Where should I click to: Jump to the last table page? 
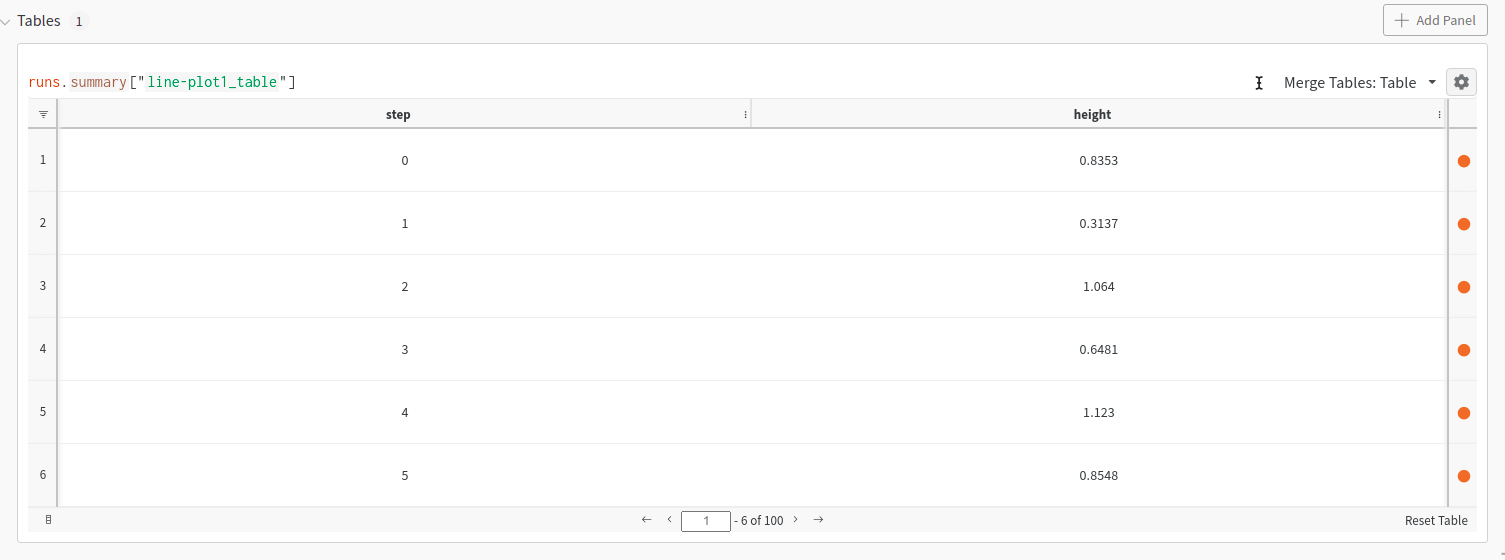[818, 519]
